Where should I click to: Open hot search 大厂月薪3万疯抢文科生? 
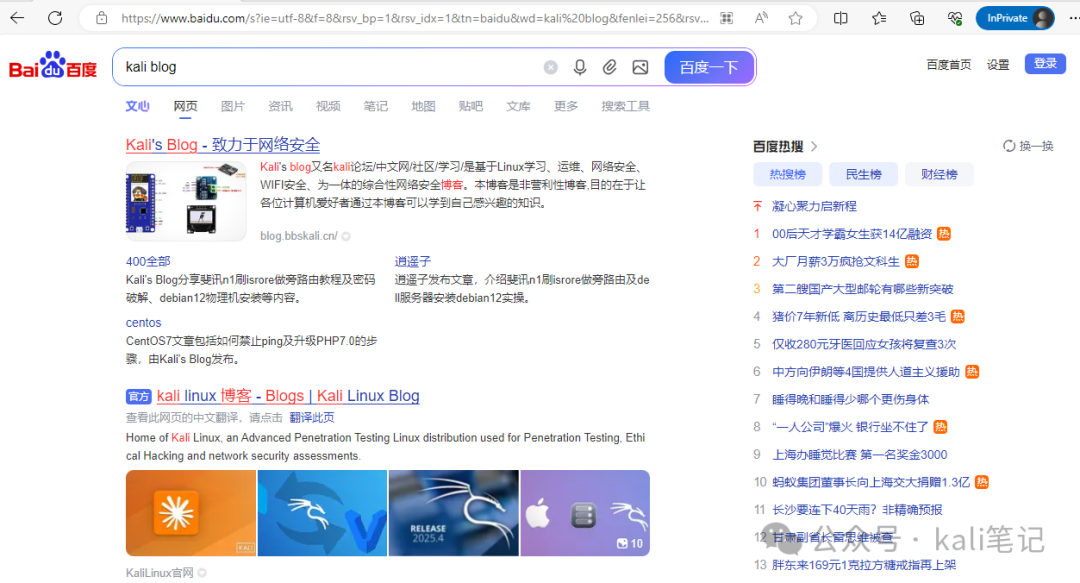[x=835, y=261]
